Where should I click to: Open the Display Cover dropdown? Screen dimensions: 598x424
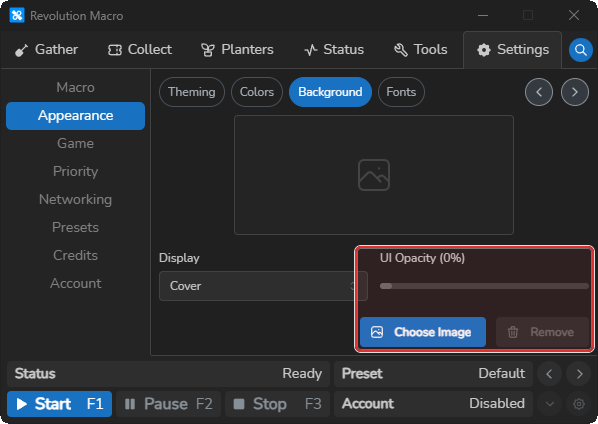263,286
